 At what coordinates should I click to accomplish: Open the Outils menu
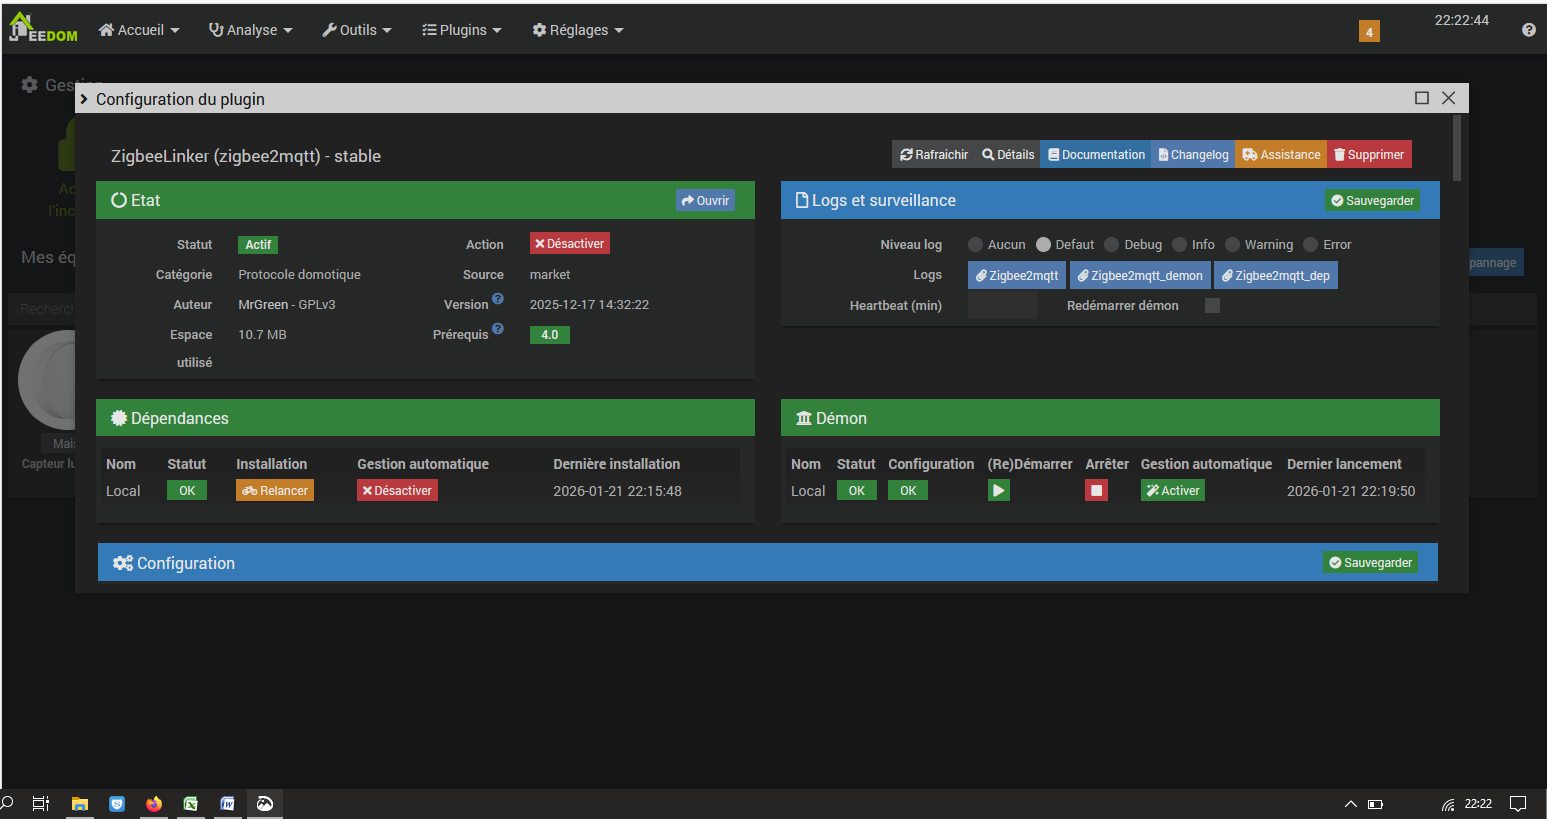[357, 30]
